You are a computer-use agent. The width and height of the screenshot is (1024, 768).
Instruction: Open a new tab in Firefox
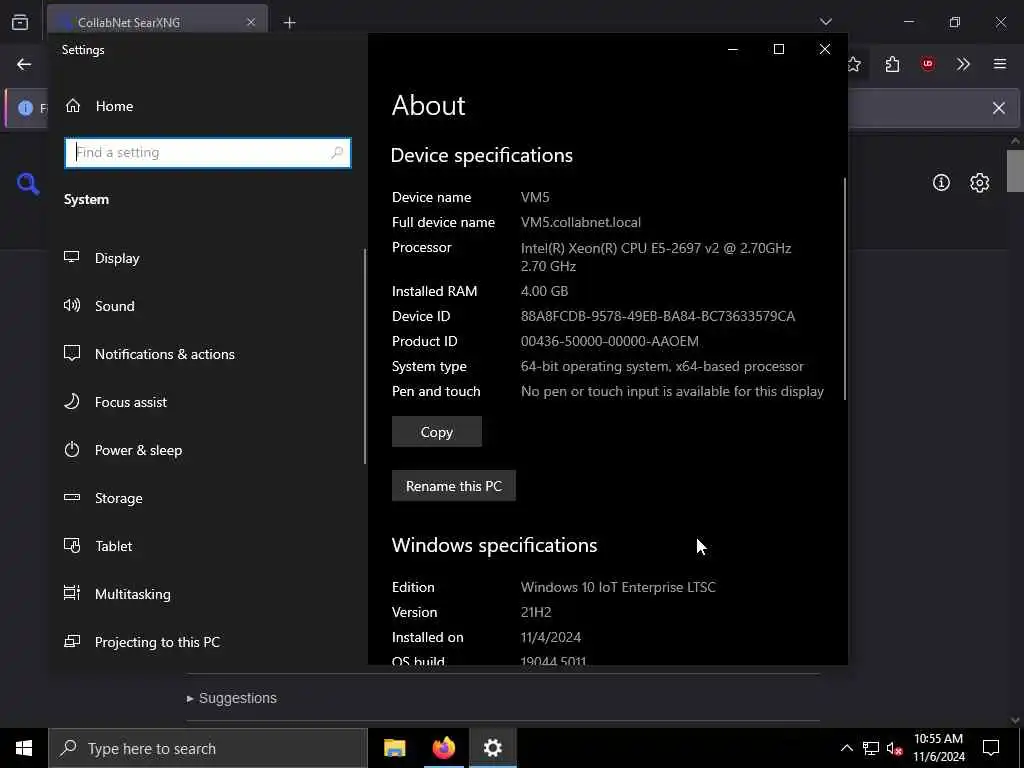(x=289, y=23)
